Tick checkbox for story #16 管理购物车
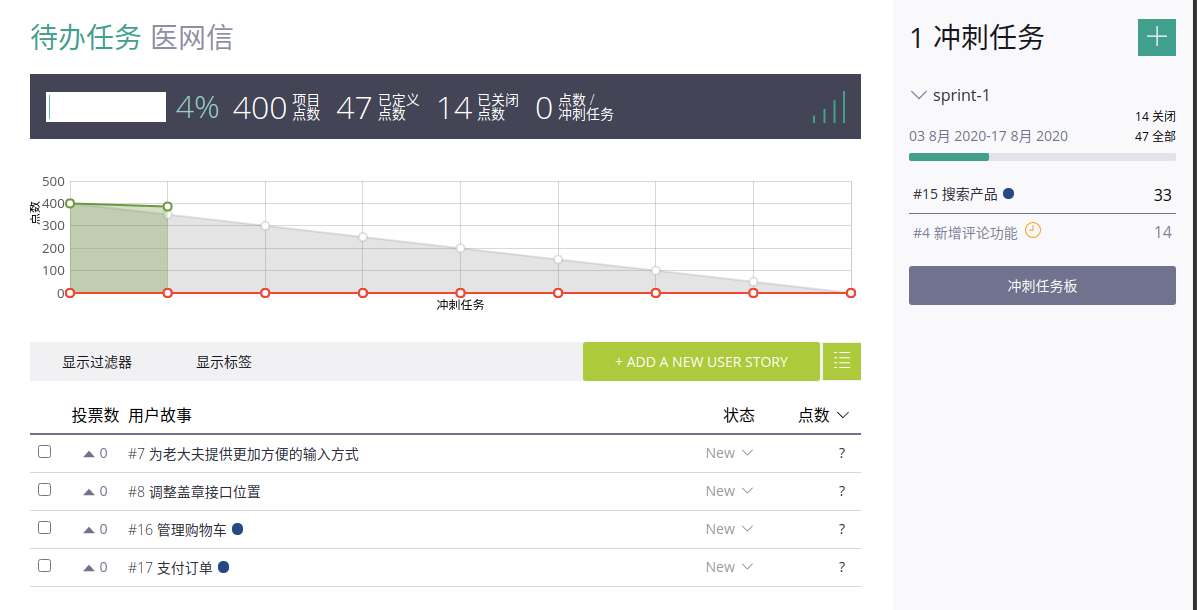The image size is (1197, 610). point(44,528)
